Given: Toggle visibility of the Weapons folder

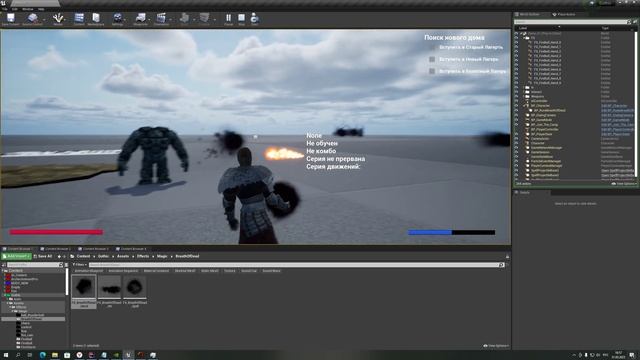Looking at the screenshot, I should pos(516,96).
